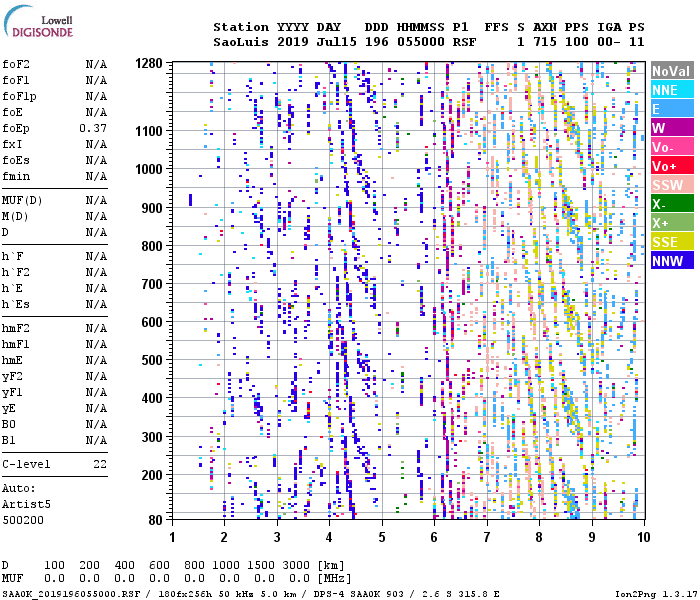Select the W purple legend swatch

click(672, 128)
